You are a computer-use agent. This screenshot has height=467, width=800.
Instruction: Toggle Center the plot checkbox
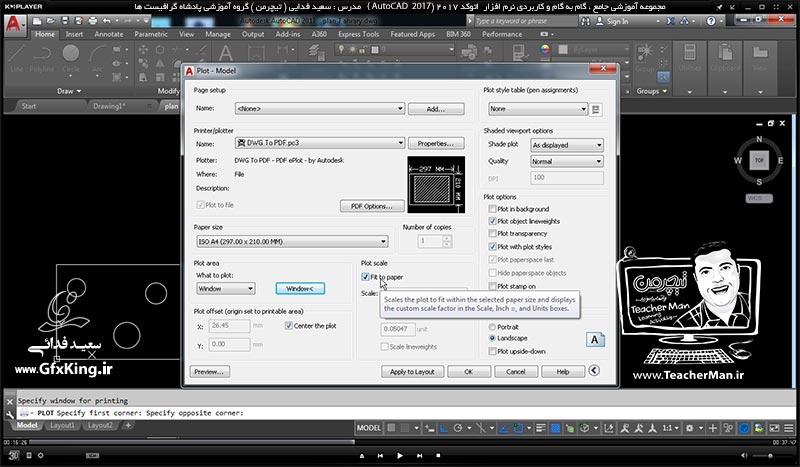(x=289, y=326)
